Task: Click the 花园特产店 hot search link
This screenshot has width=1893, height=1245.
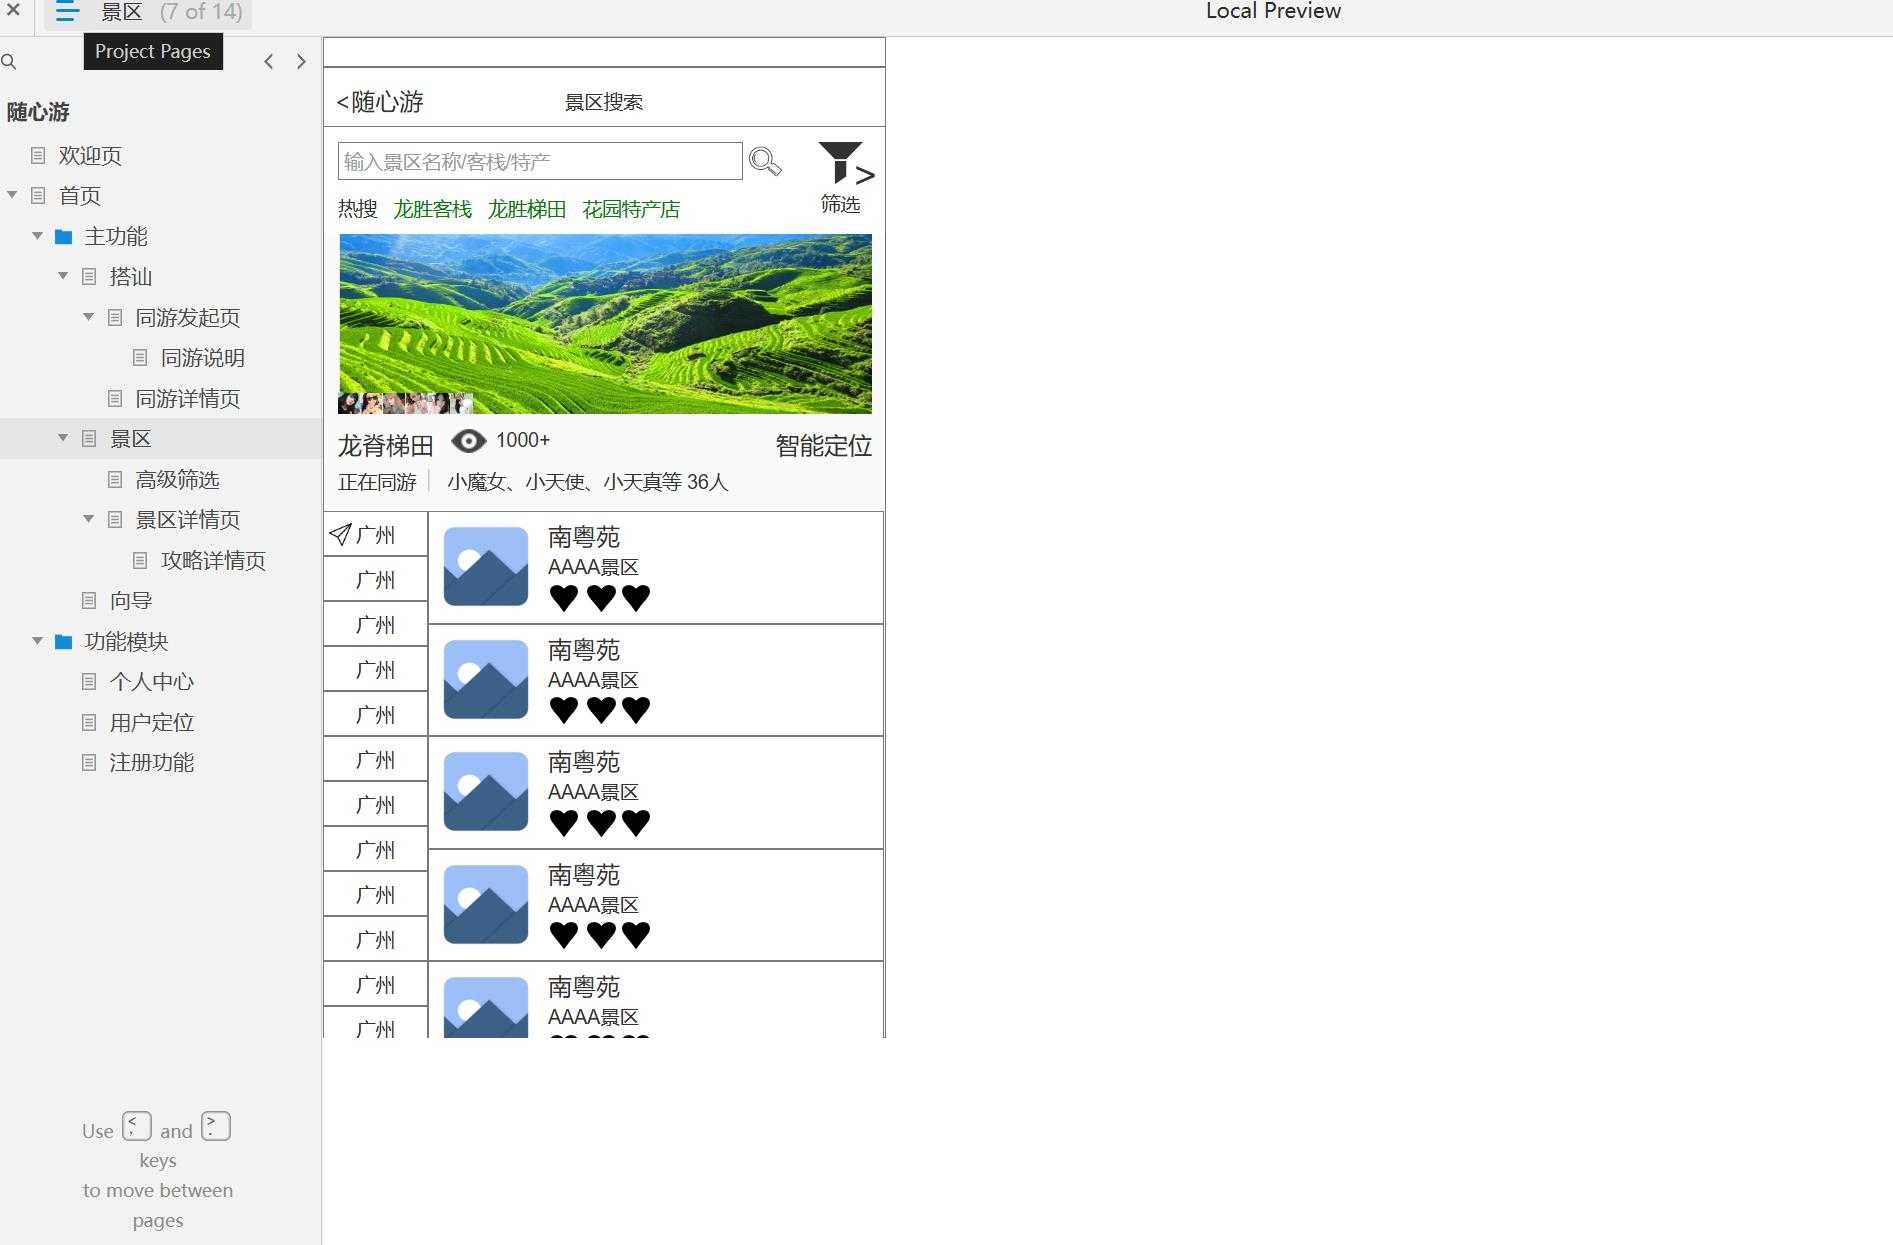Action: tap(631, 209)
